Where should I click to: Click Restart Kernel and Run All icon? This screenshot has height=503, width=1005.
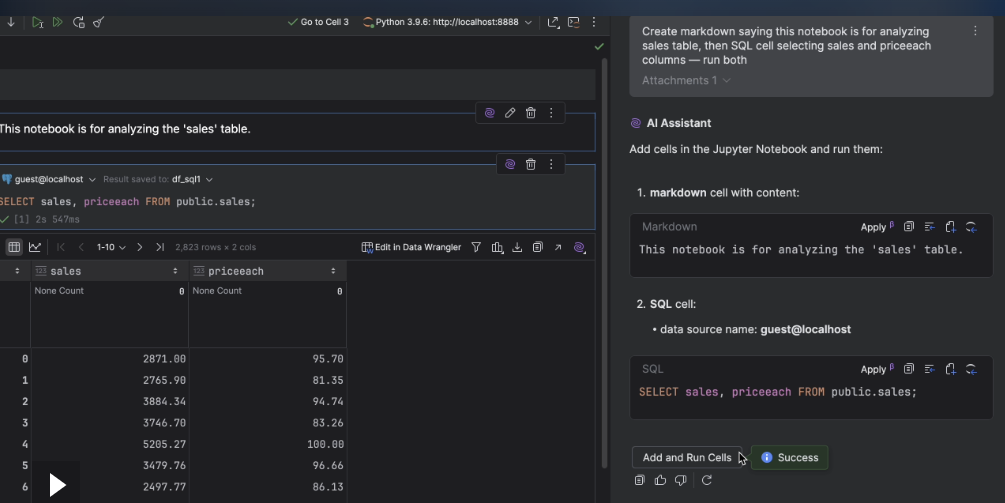(x=79, y=22)
